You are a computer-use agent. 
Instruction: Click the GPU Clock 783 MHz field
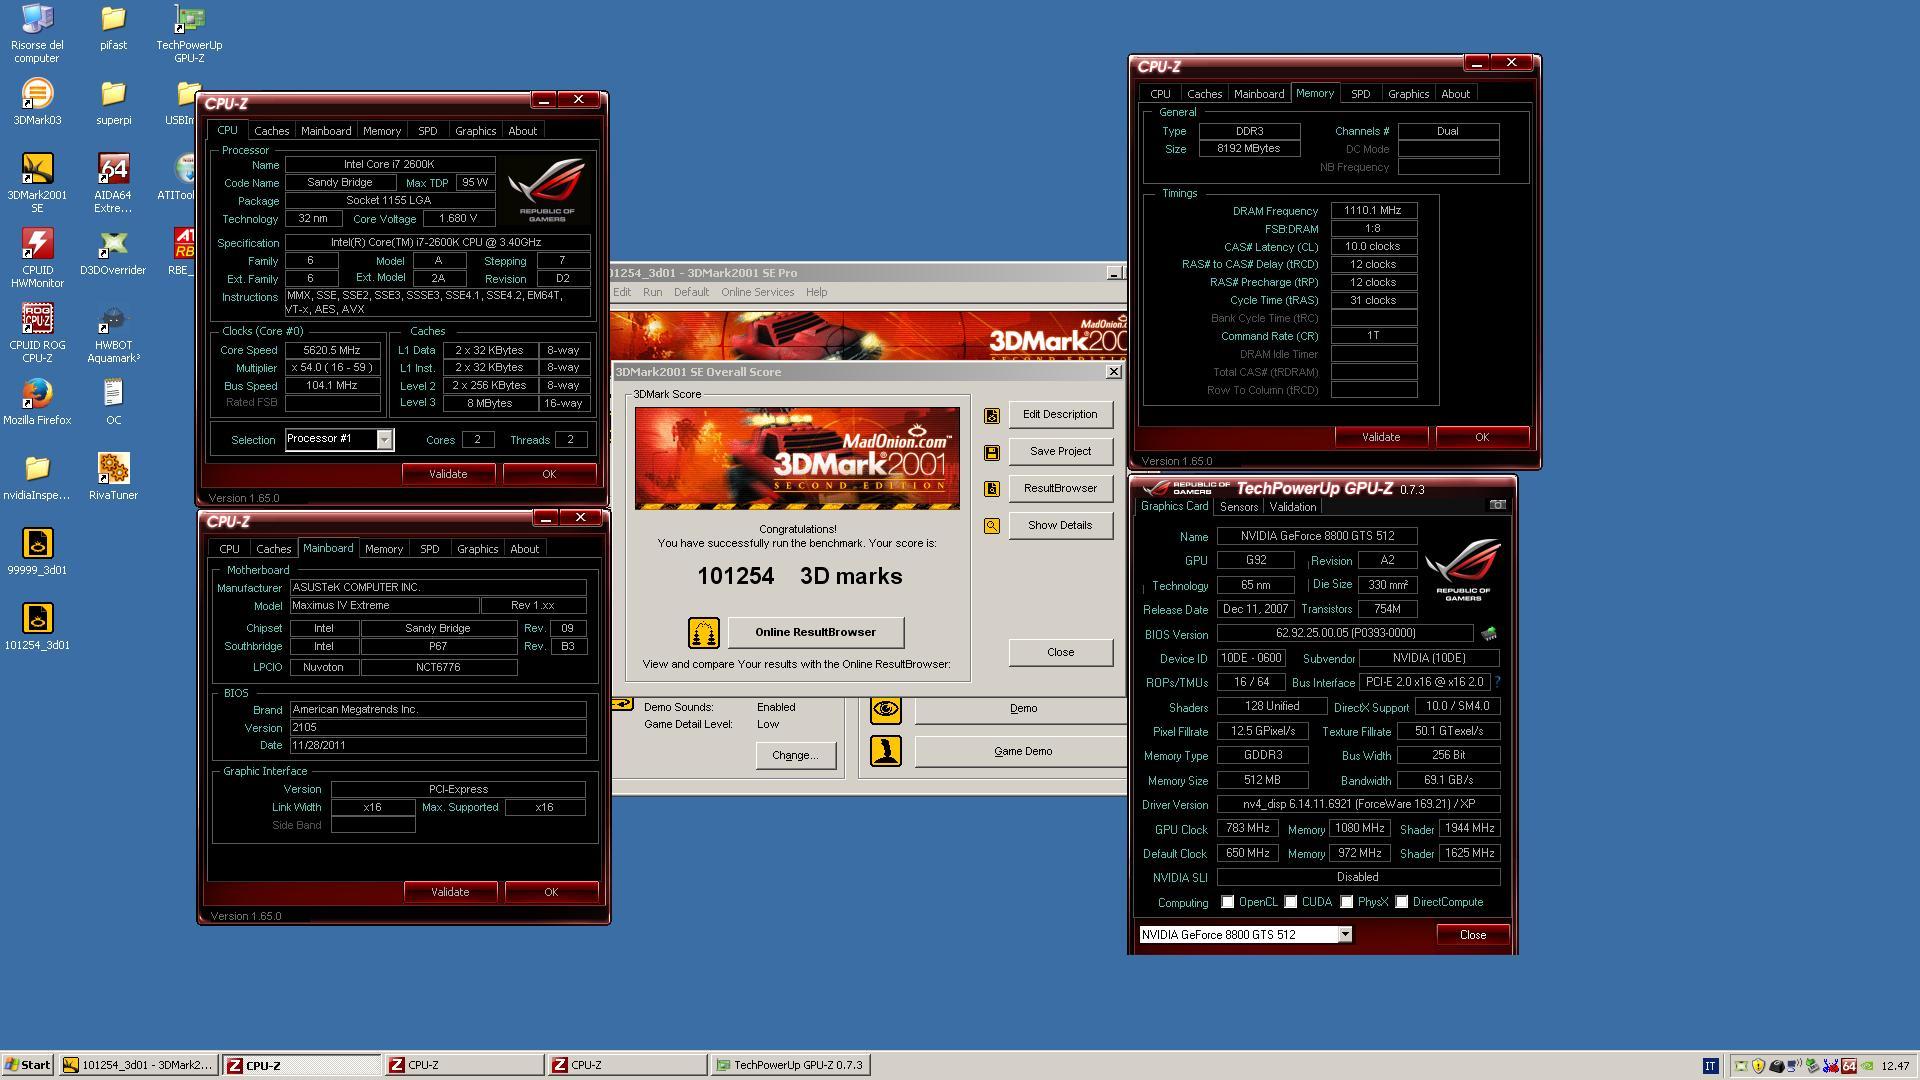click(1247, 828)
